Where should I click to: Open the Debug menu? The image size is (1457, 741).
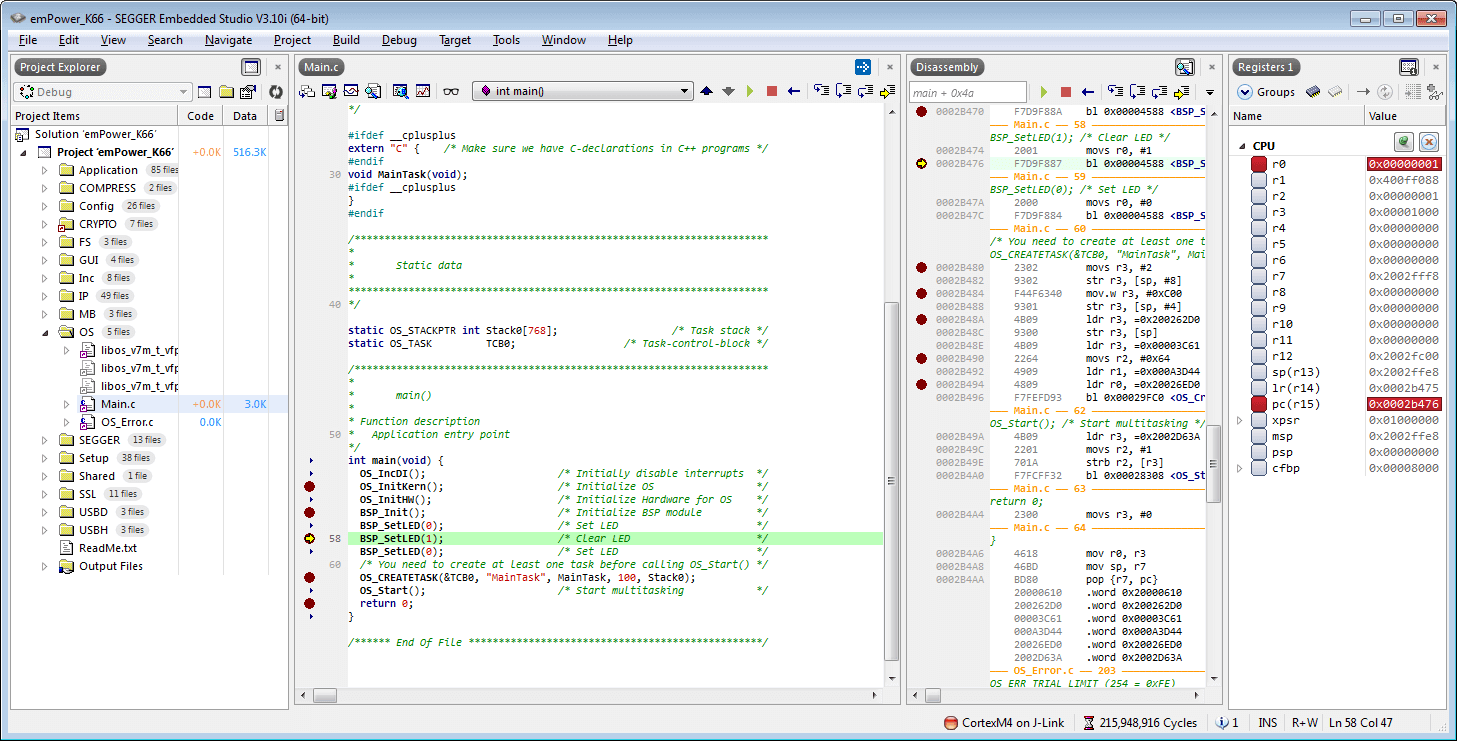pos(399,40)
